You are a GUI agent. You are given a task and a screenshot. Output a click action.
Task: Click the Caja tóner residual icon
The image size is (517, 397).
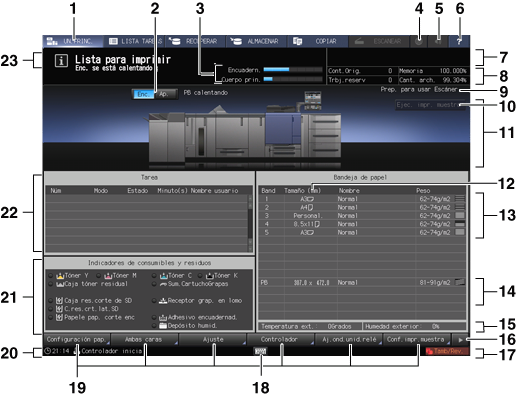pyautogui.click(x=60, y=284)
